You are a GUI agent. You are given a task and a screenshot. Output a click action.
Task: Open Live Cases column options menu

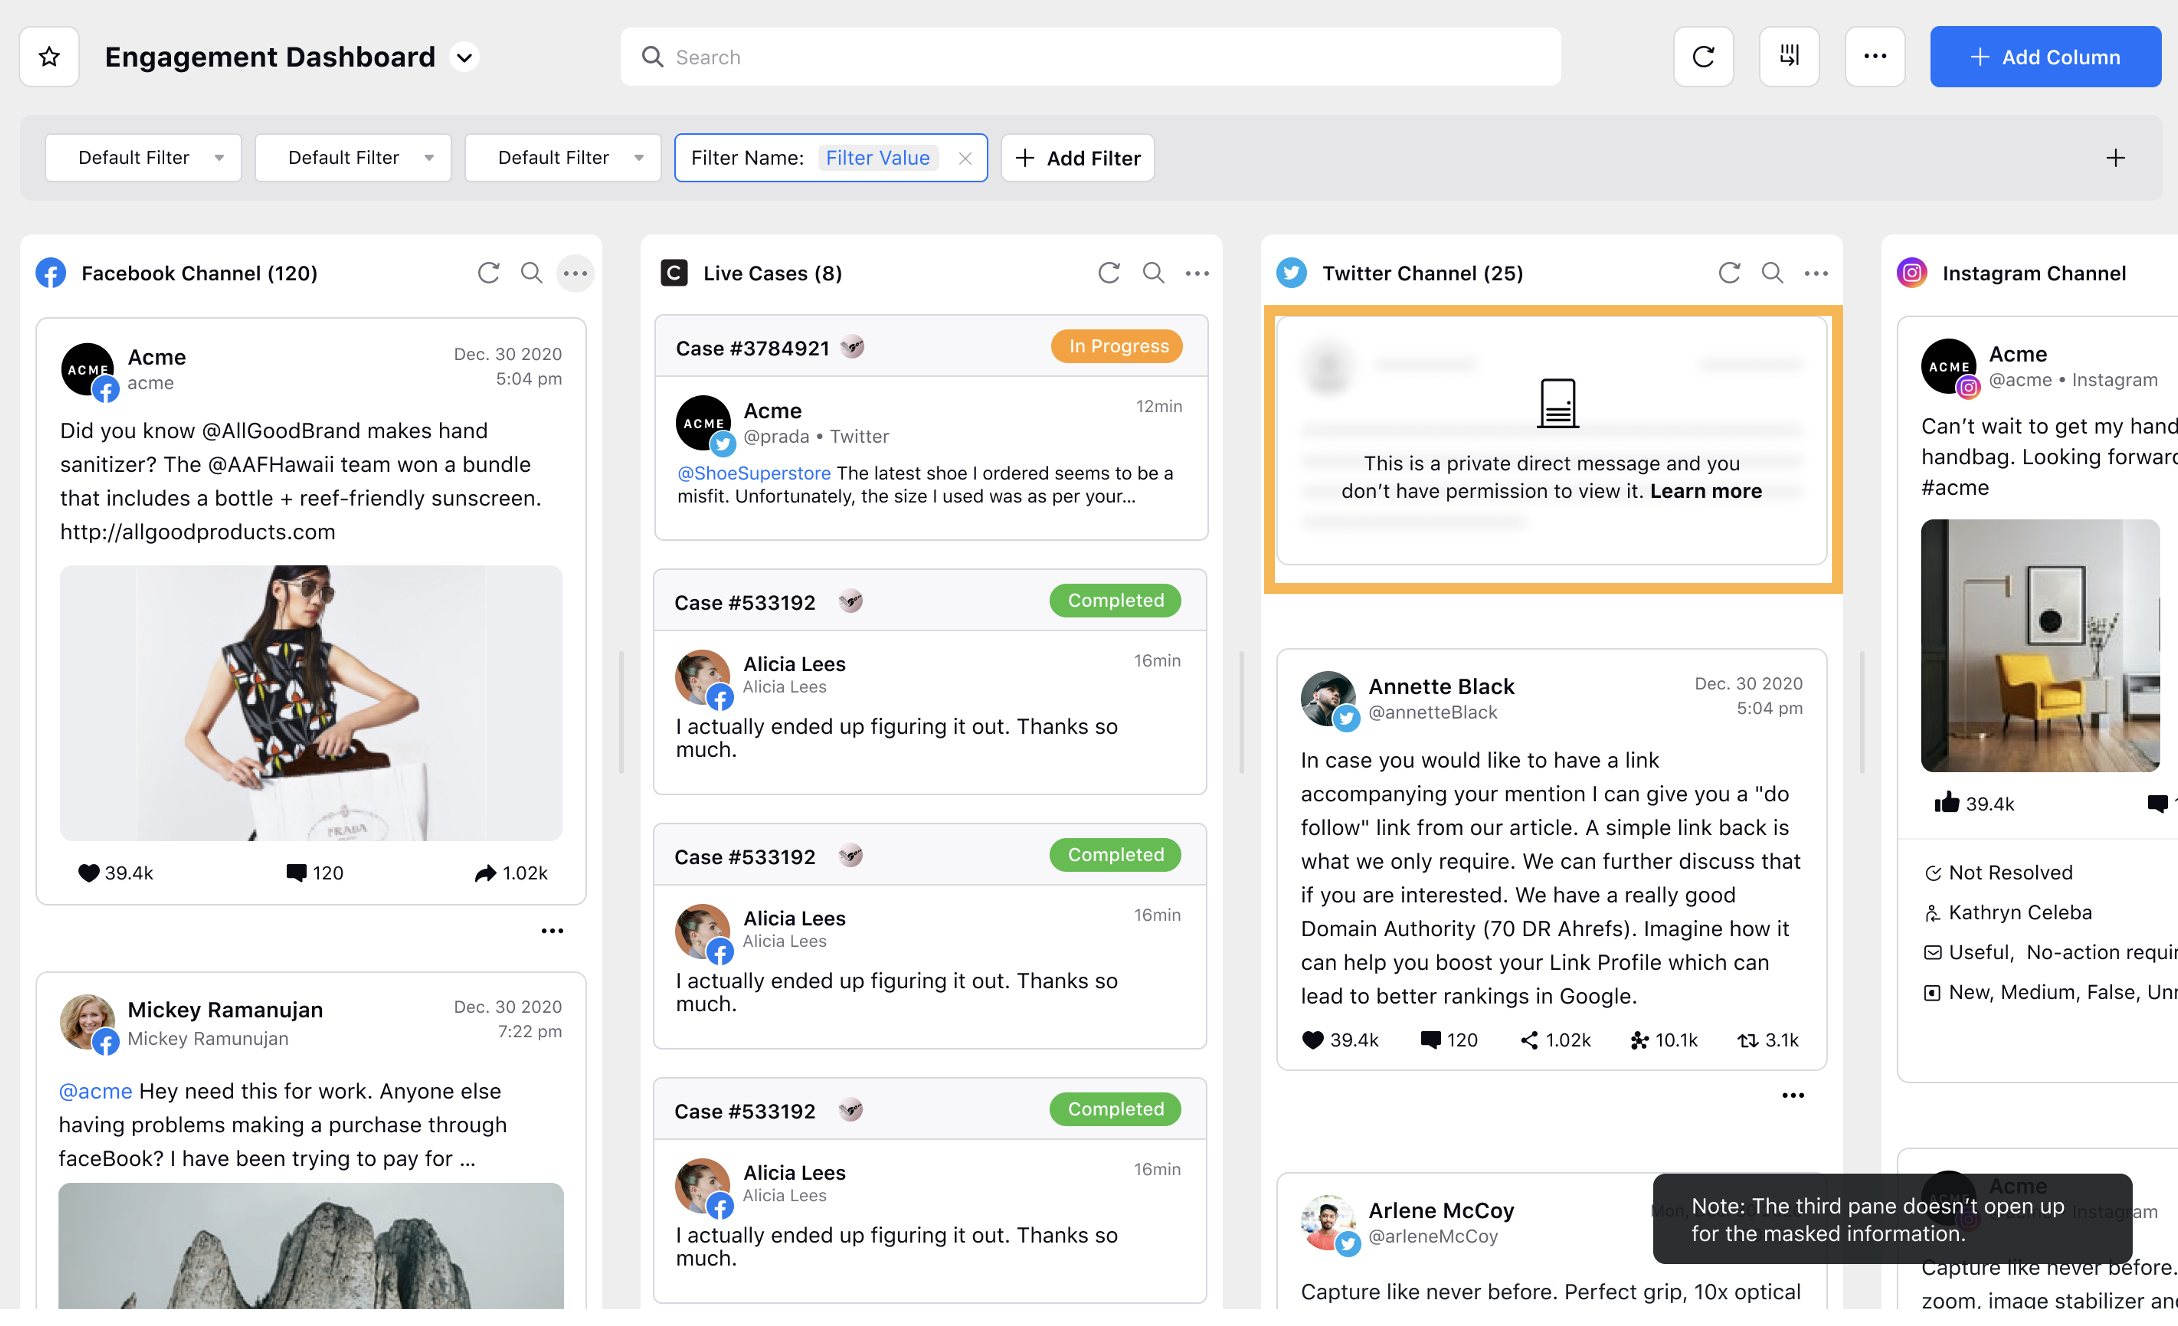click(1197, 273)
